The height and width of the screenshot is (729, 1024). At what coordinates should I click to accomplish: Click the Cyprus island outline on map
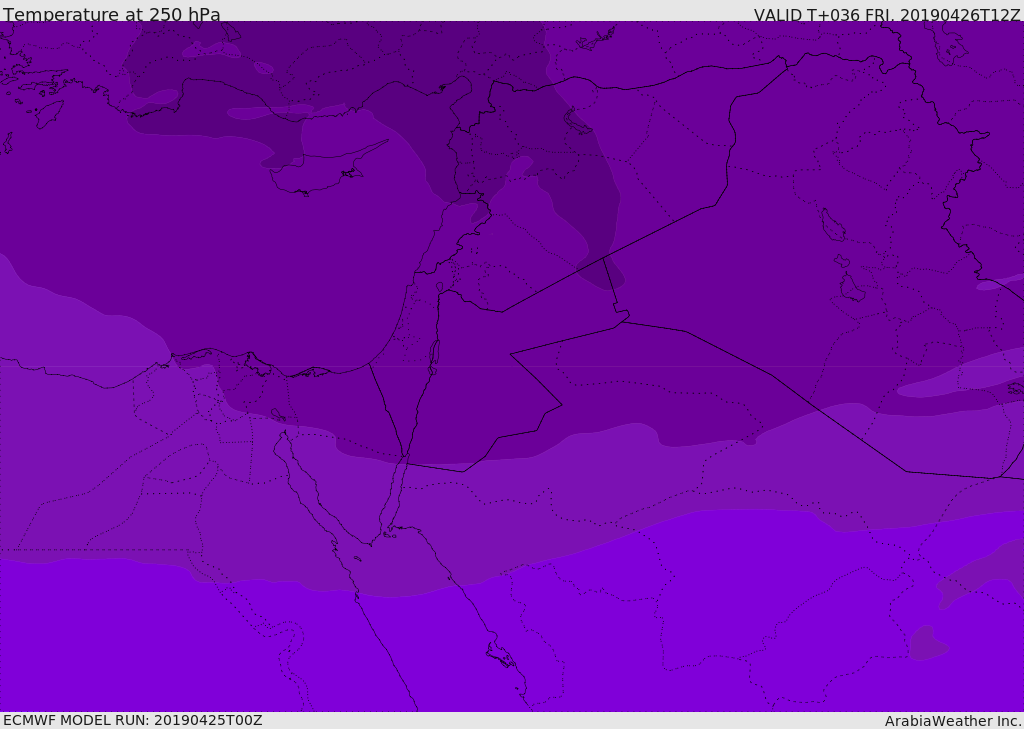[x=327, y=169]
